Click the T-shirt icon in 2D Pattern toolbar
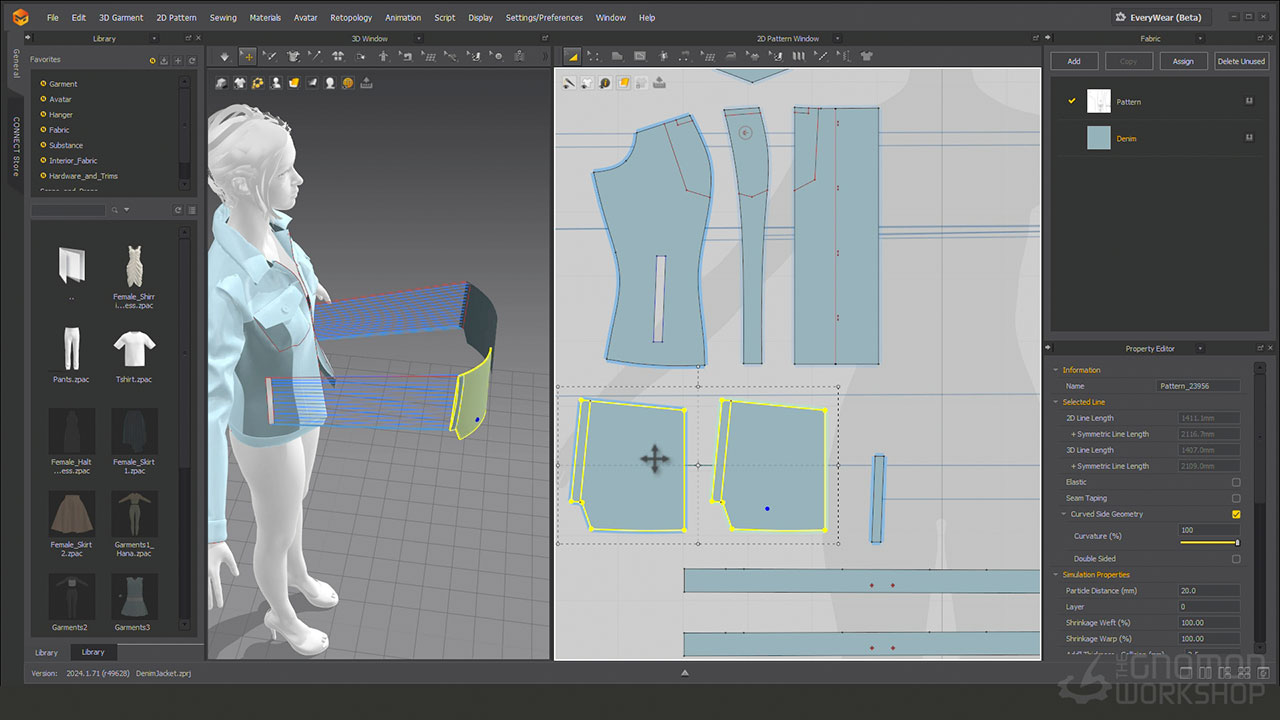The height and width of the screenshot is (720, 1280). 866,56
